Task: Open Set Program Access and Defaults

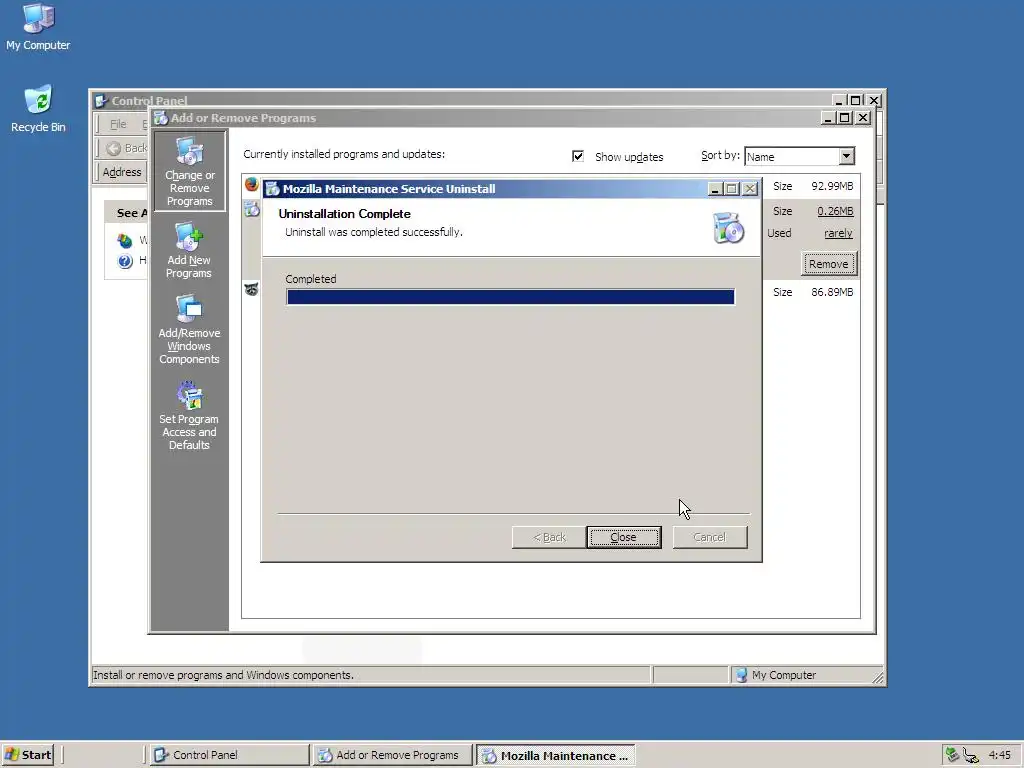Action: (x=189, y=416)
